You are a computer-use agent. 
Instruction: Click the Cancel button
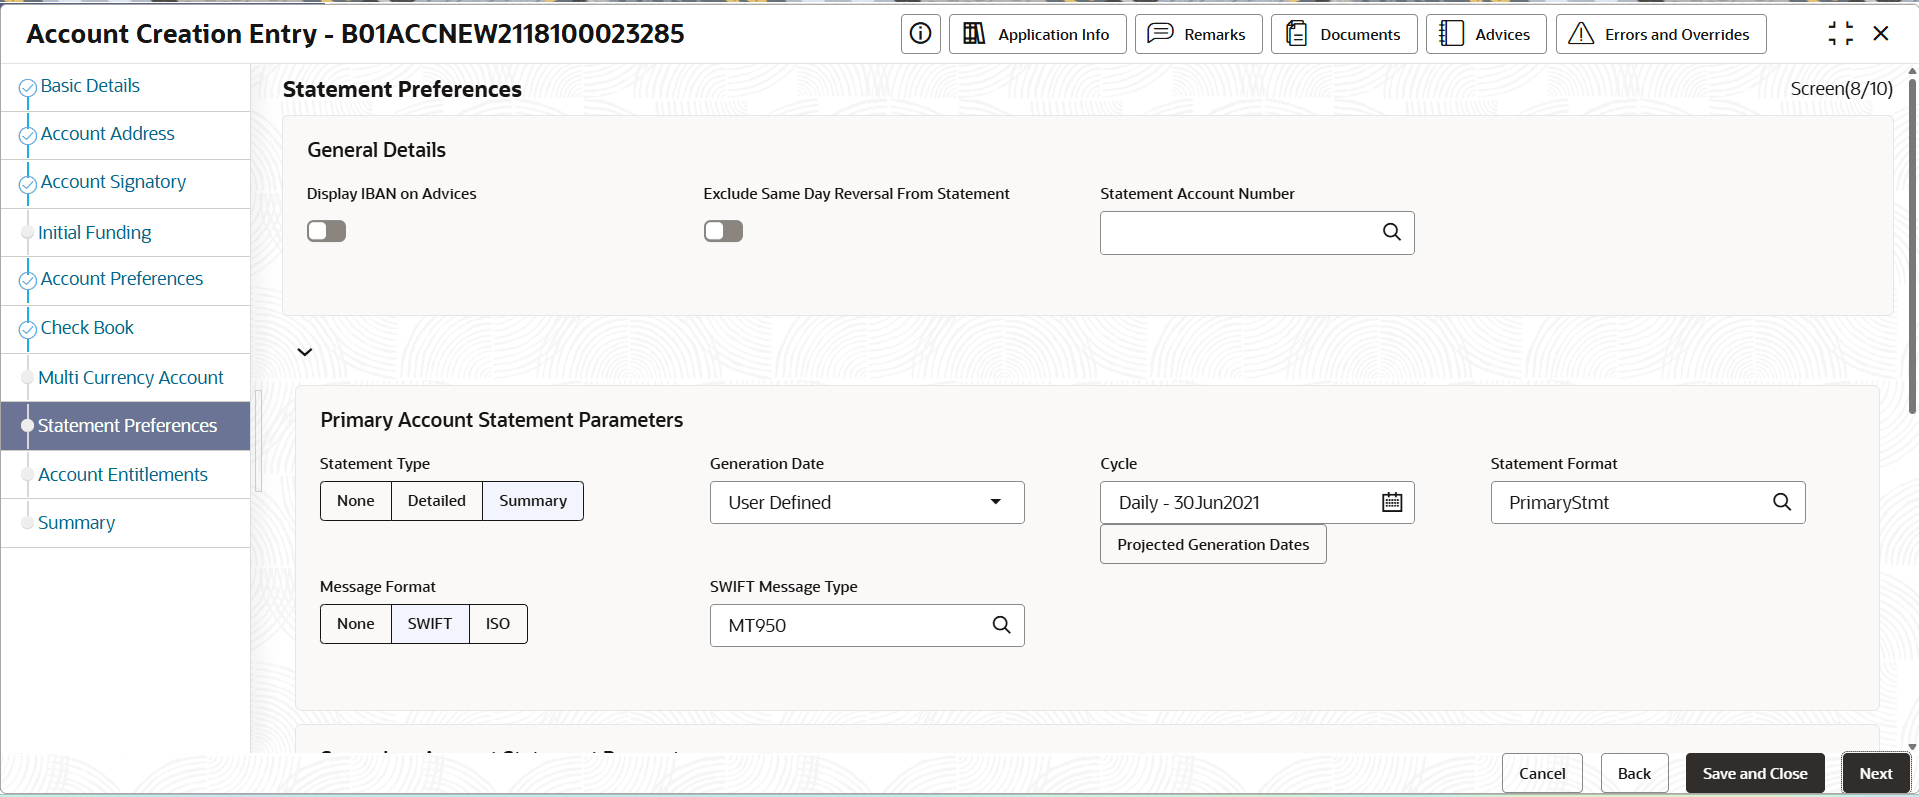(1542, 773)
